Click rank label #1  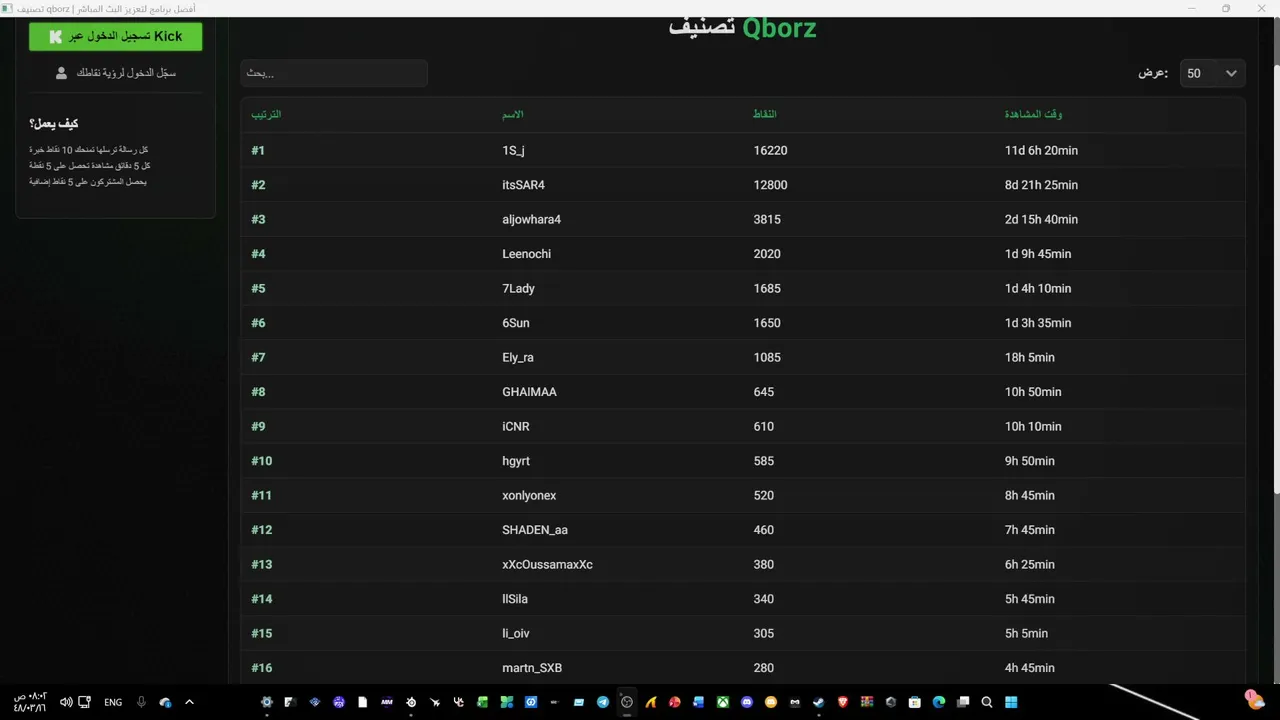point(258,150)
